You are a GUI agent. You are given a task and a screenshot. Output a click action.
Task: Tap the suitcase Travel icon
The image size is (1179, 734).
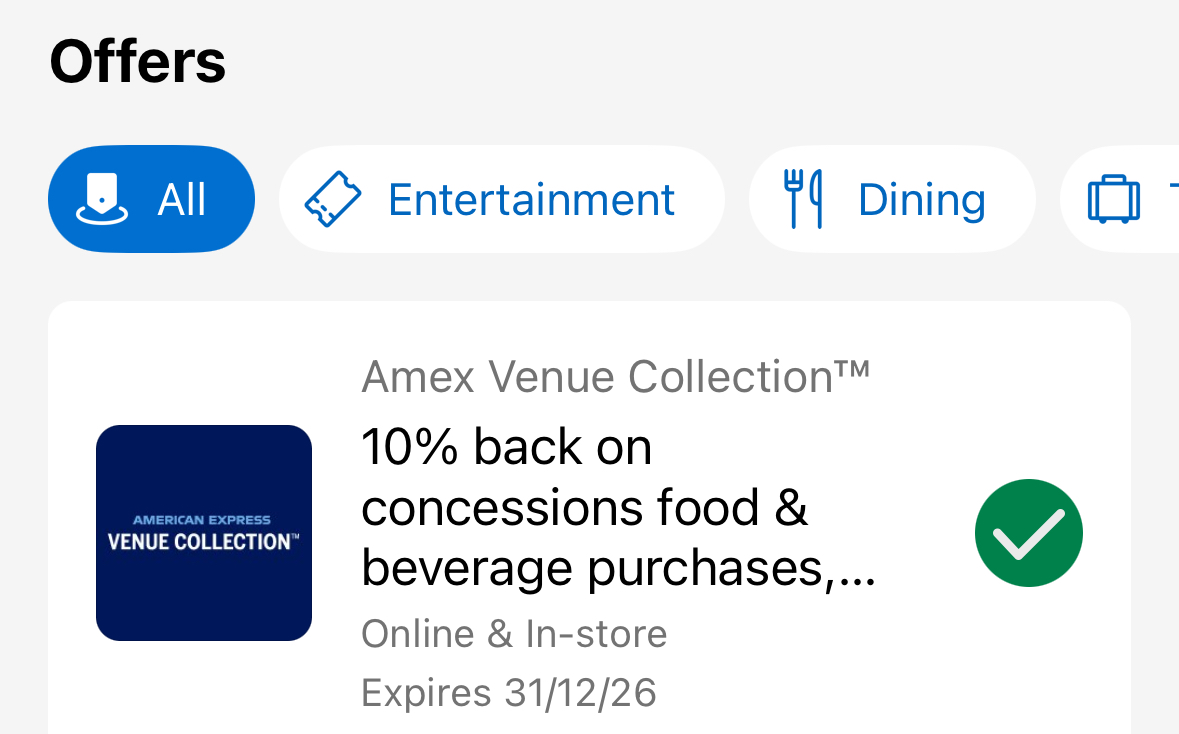(1114, 199)
